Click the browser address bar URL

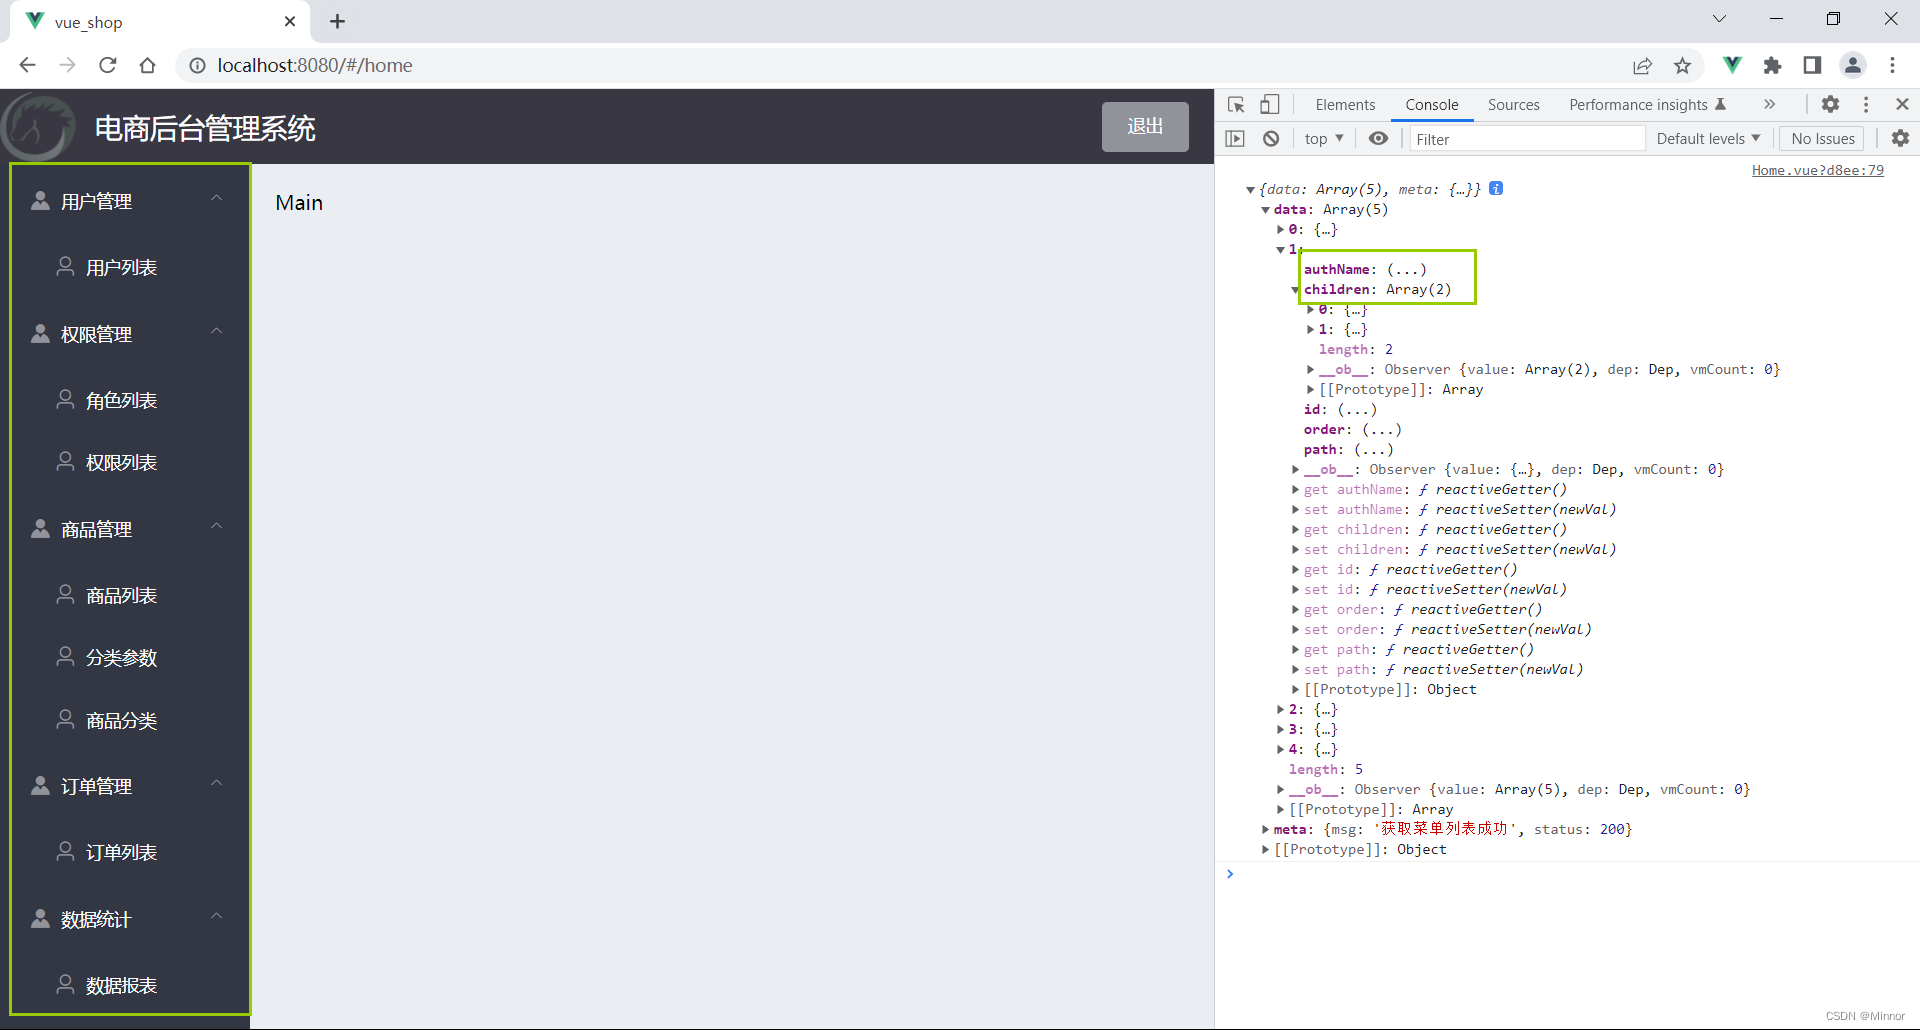(x=315, y=65)
